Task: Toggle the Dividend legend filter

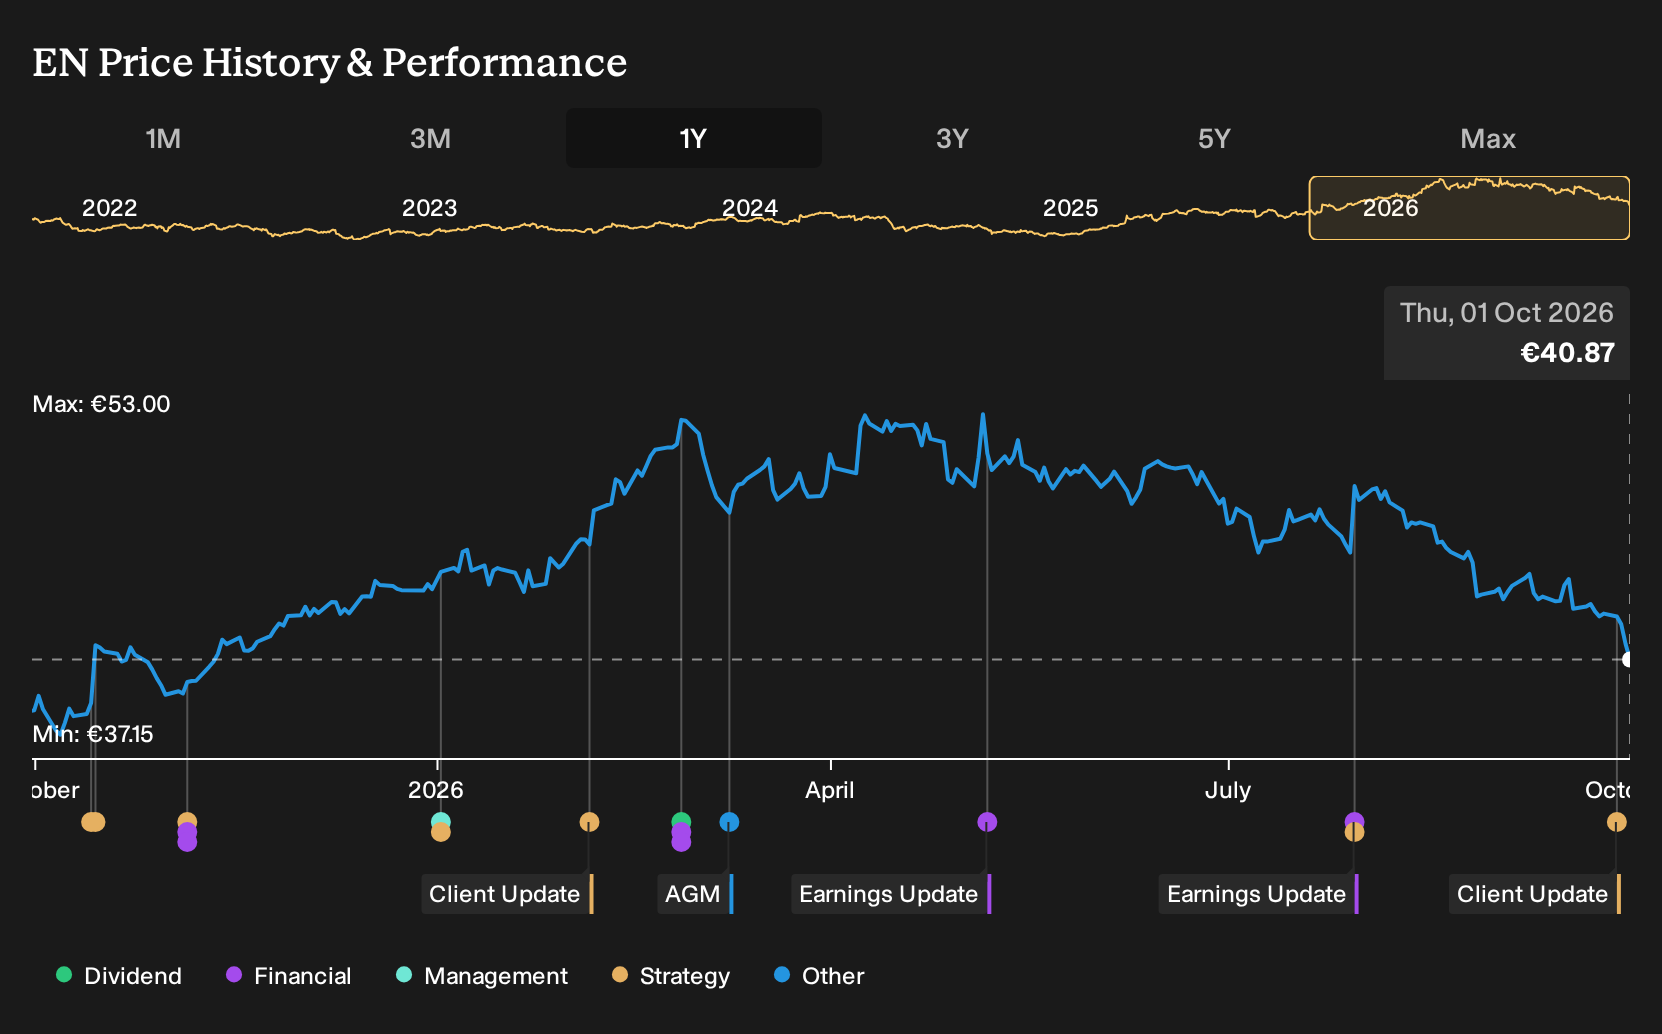Action: coord(118,976)
